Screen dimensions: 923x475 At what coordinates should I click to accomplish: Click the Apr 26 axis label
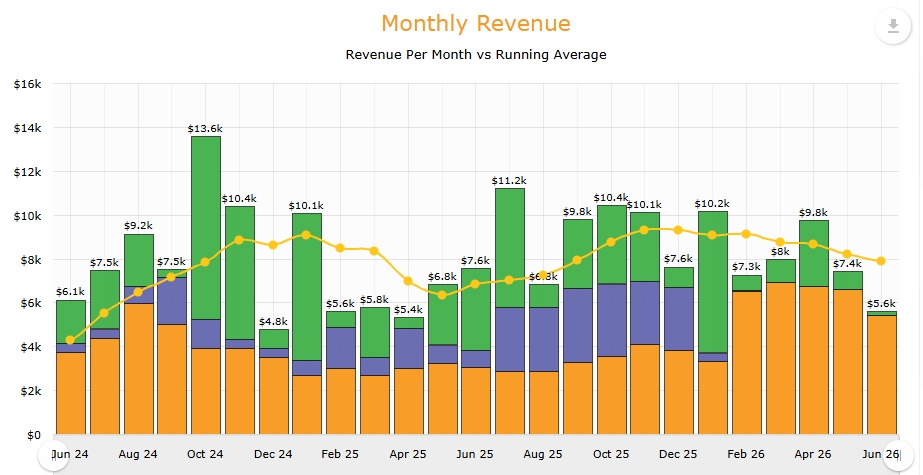813,454
